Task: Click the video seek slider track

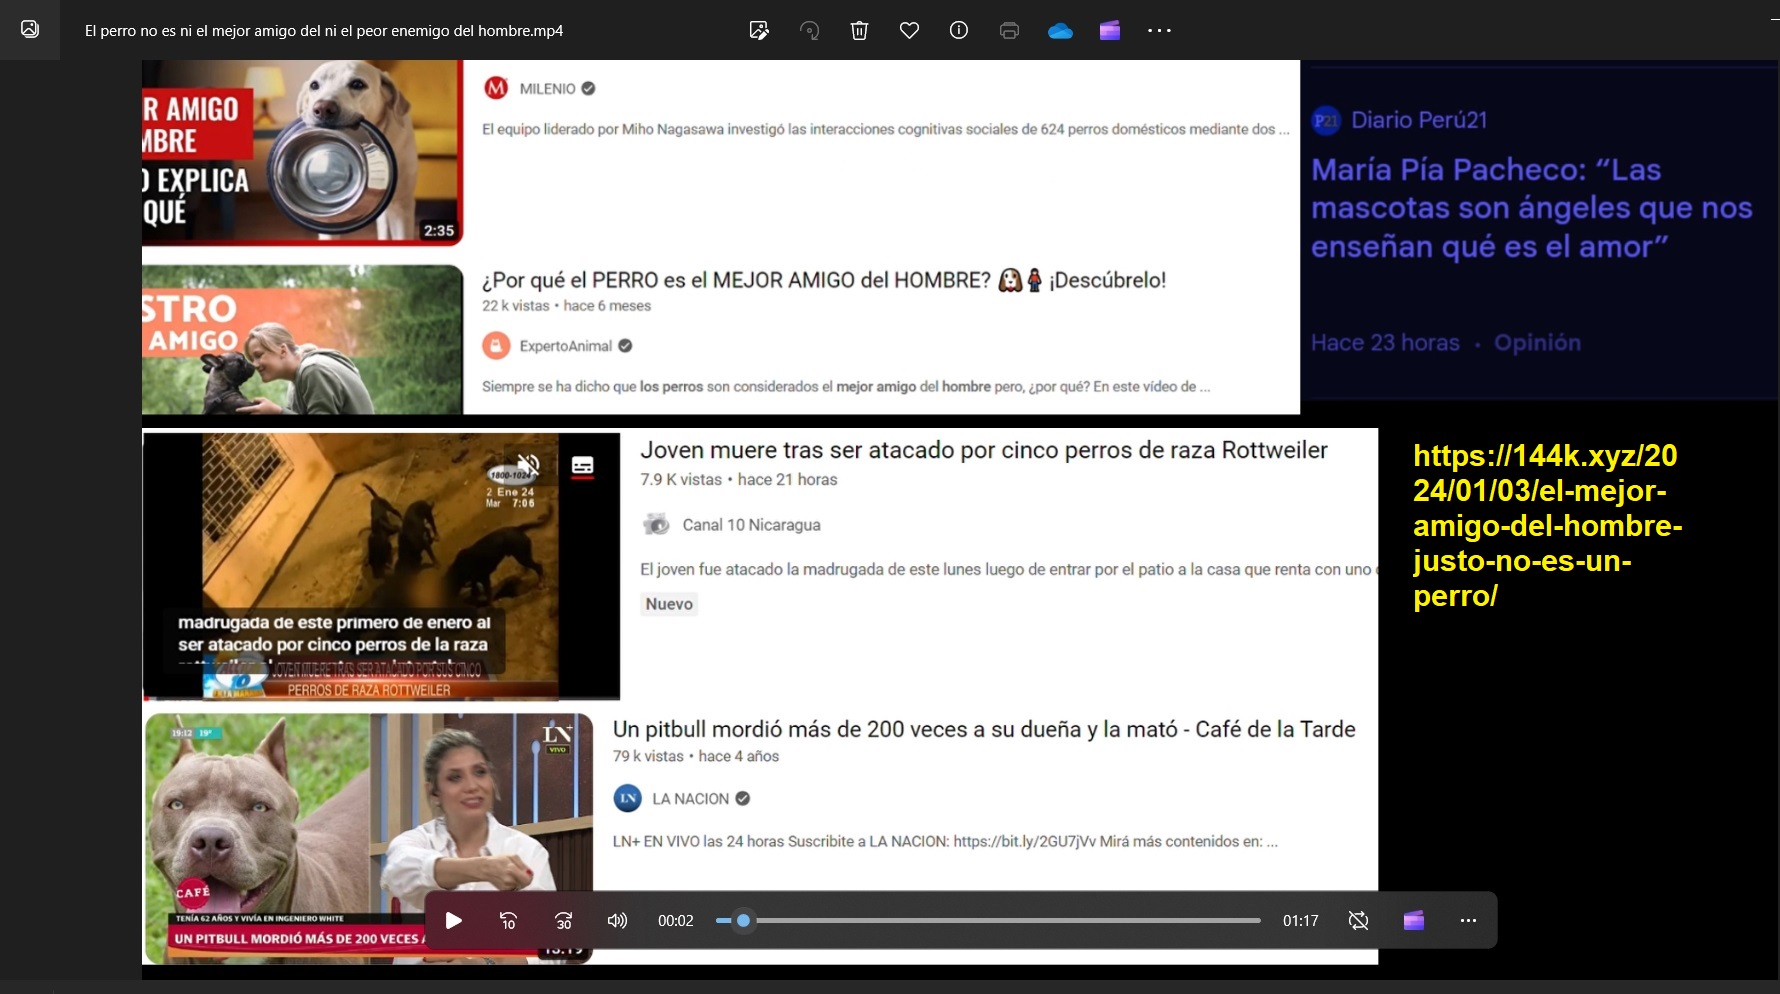Action: tap(1000, 920)
